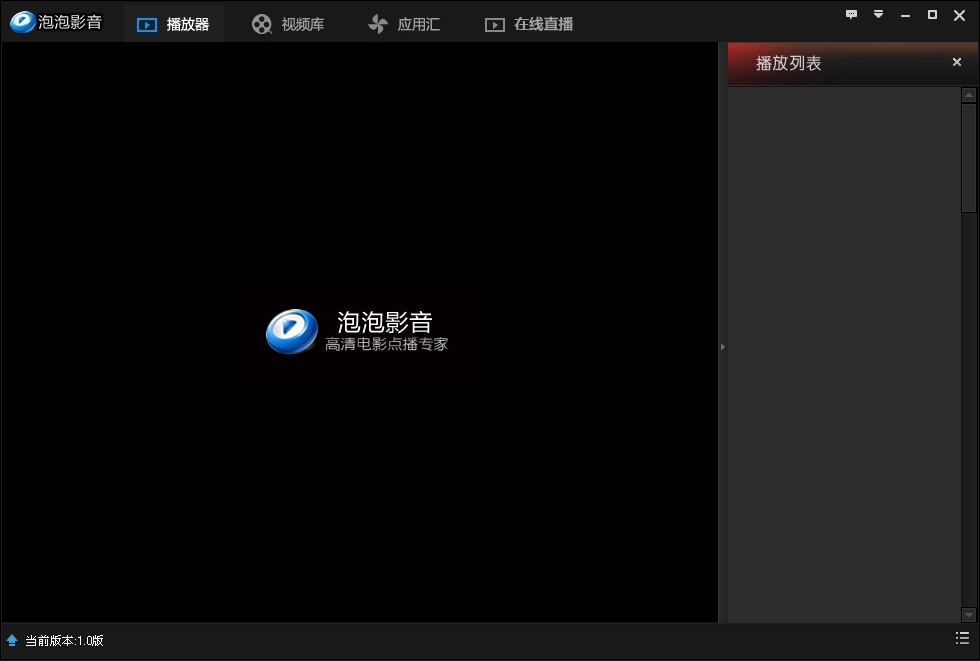The image size is (980, 661).
Task: Click the 泡泡影音 logo in the title bar
Action: tap(56, 22)
